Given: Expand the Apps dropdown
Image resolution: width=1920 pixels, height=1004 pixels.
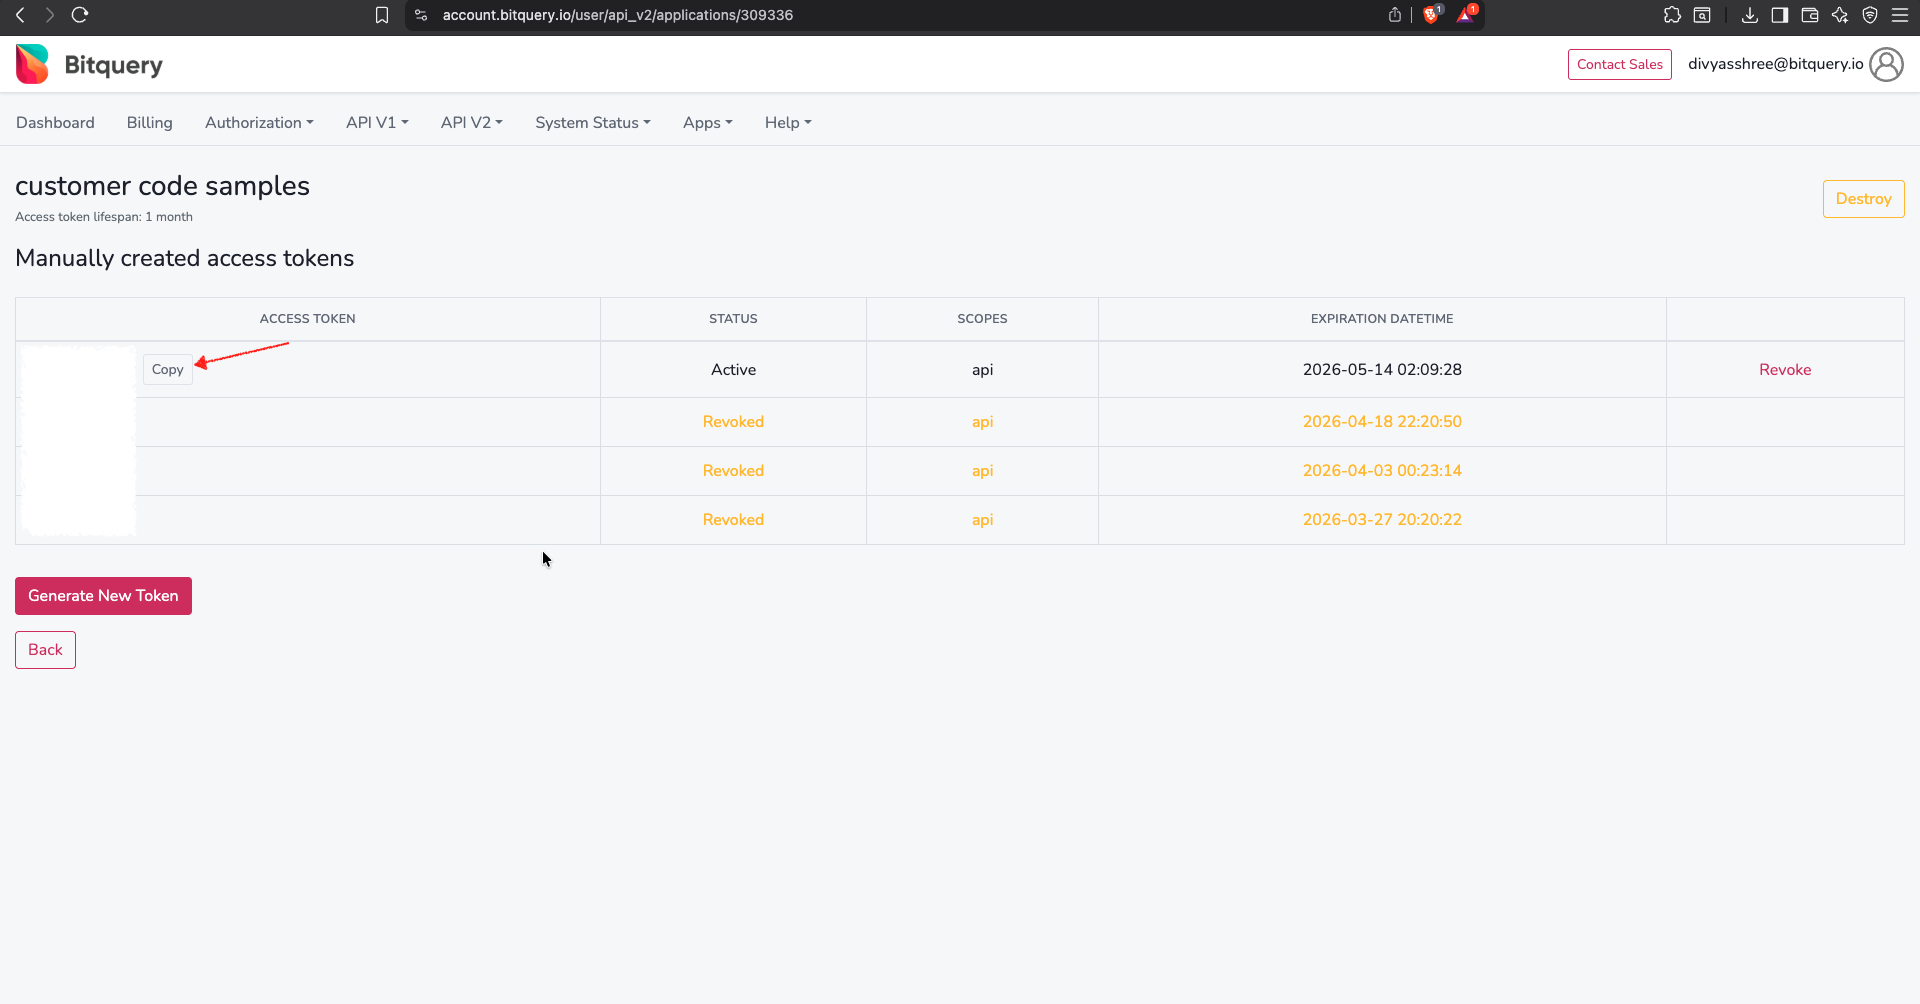Looking at the screenshot, I should [708, 122].
